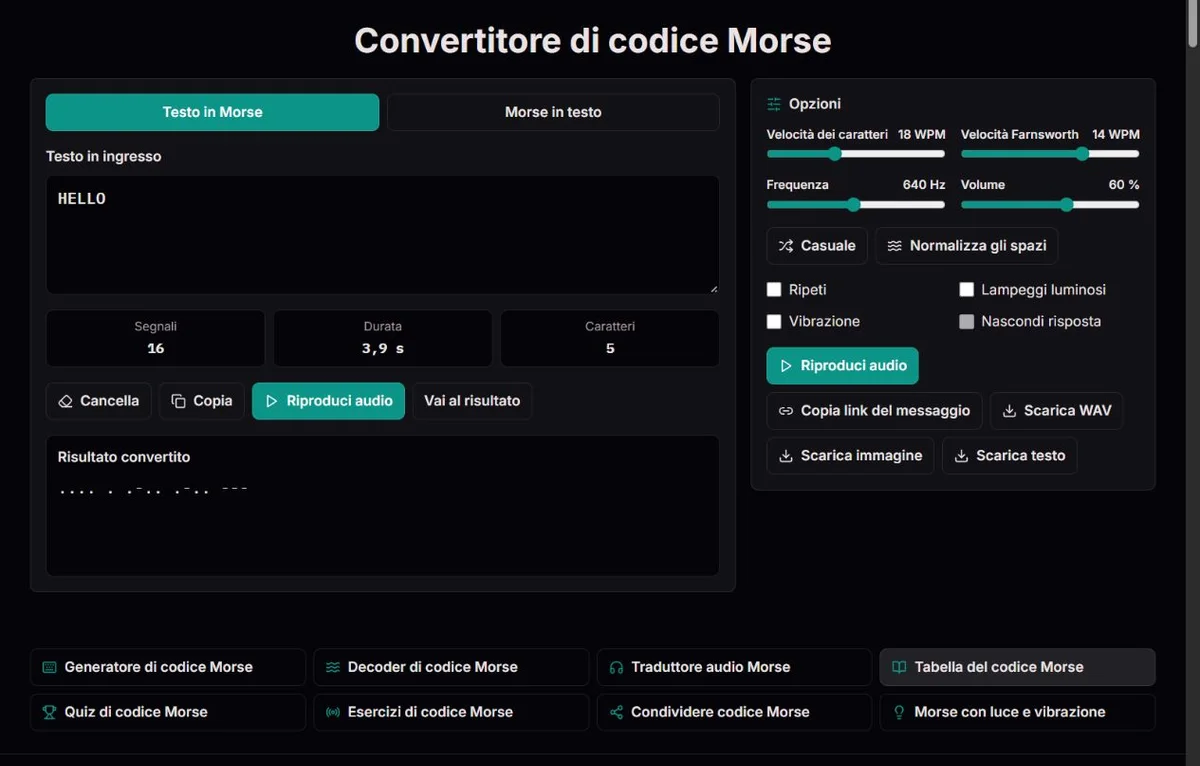Click the lightbulb icon for Morse con luce e vibrazione
The width and height of the screenshot is (1200, 766).
[x=900, y=712]
